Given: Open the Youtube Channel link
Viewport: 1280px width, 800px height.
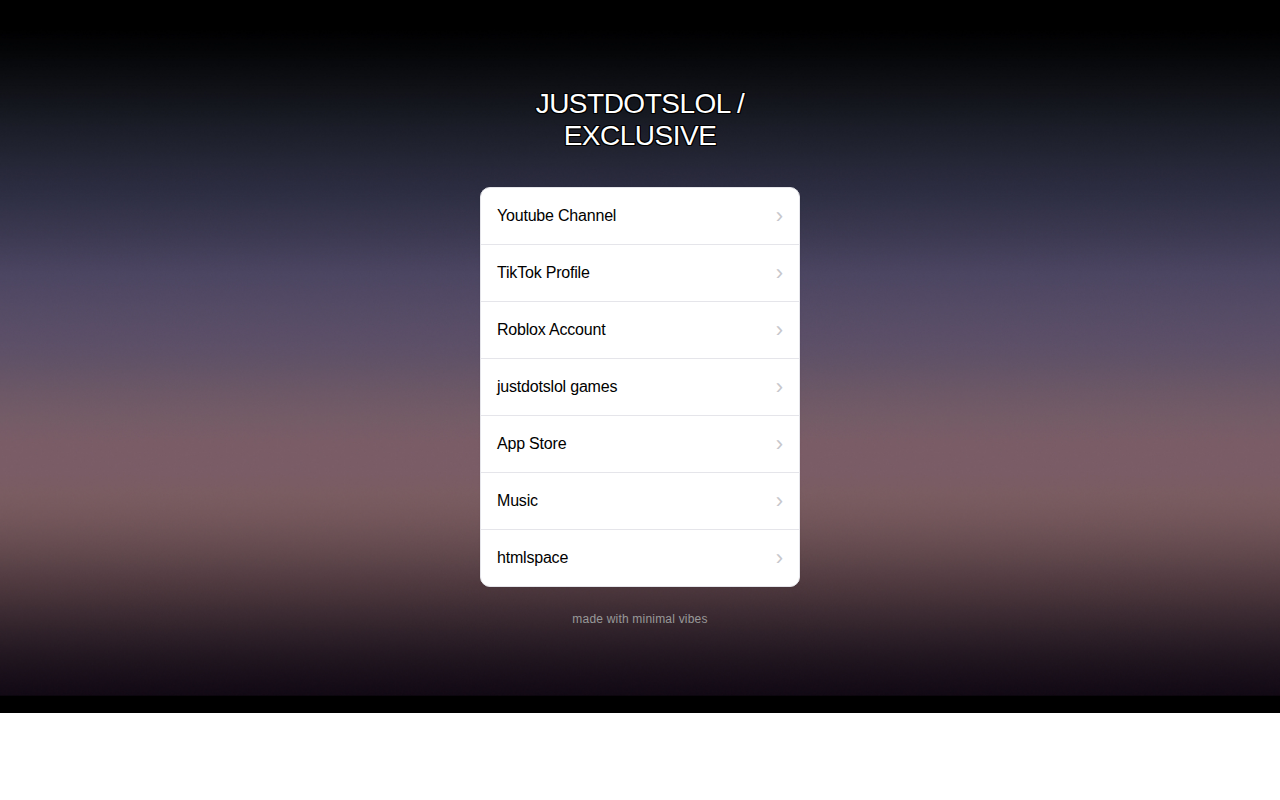Looking at the screenshot, I should [x=640, y=216].
